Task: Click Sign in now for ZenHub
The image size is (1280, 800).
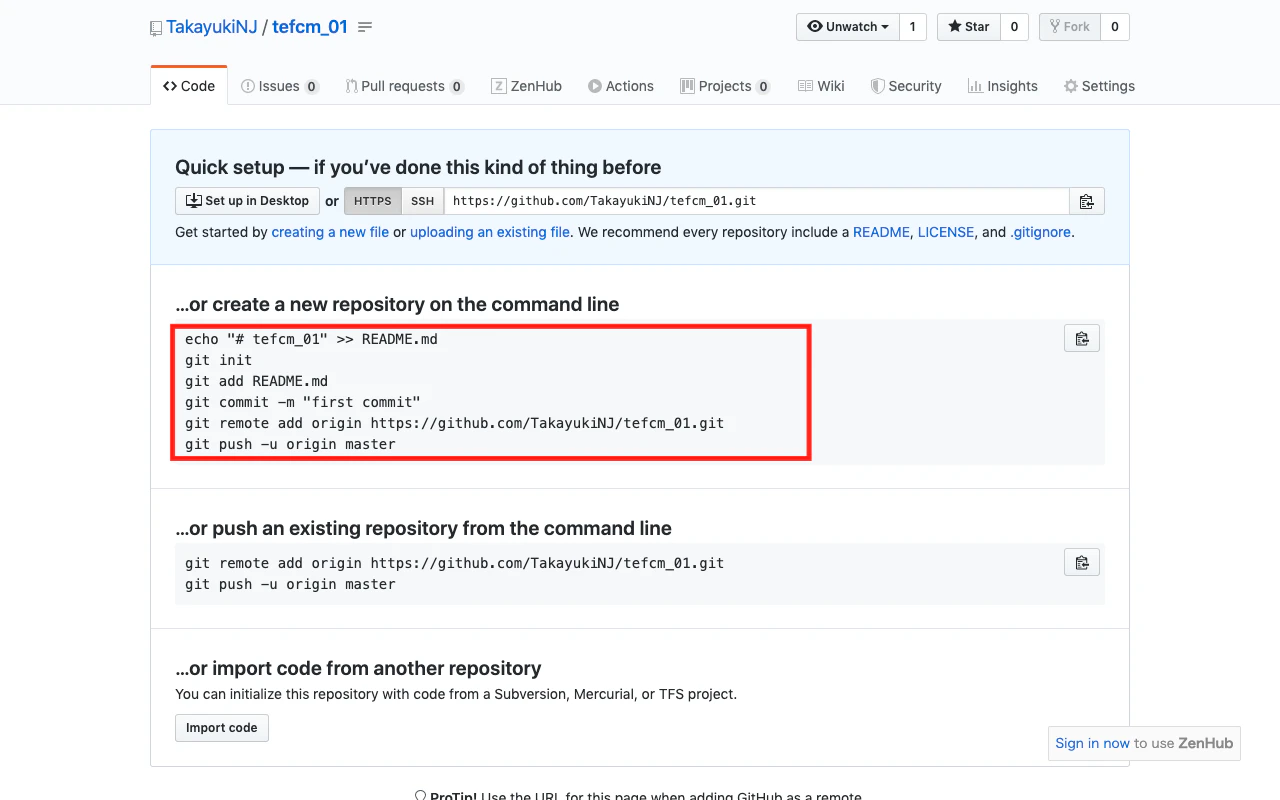Action: coord(1092,743)
